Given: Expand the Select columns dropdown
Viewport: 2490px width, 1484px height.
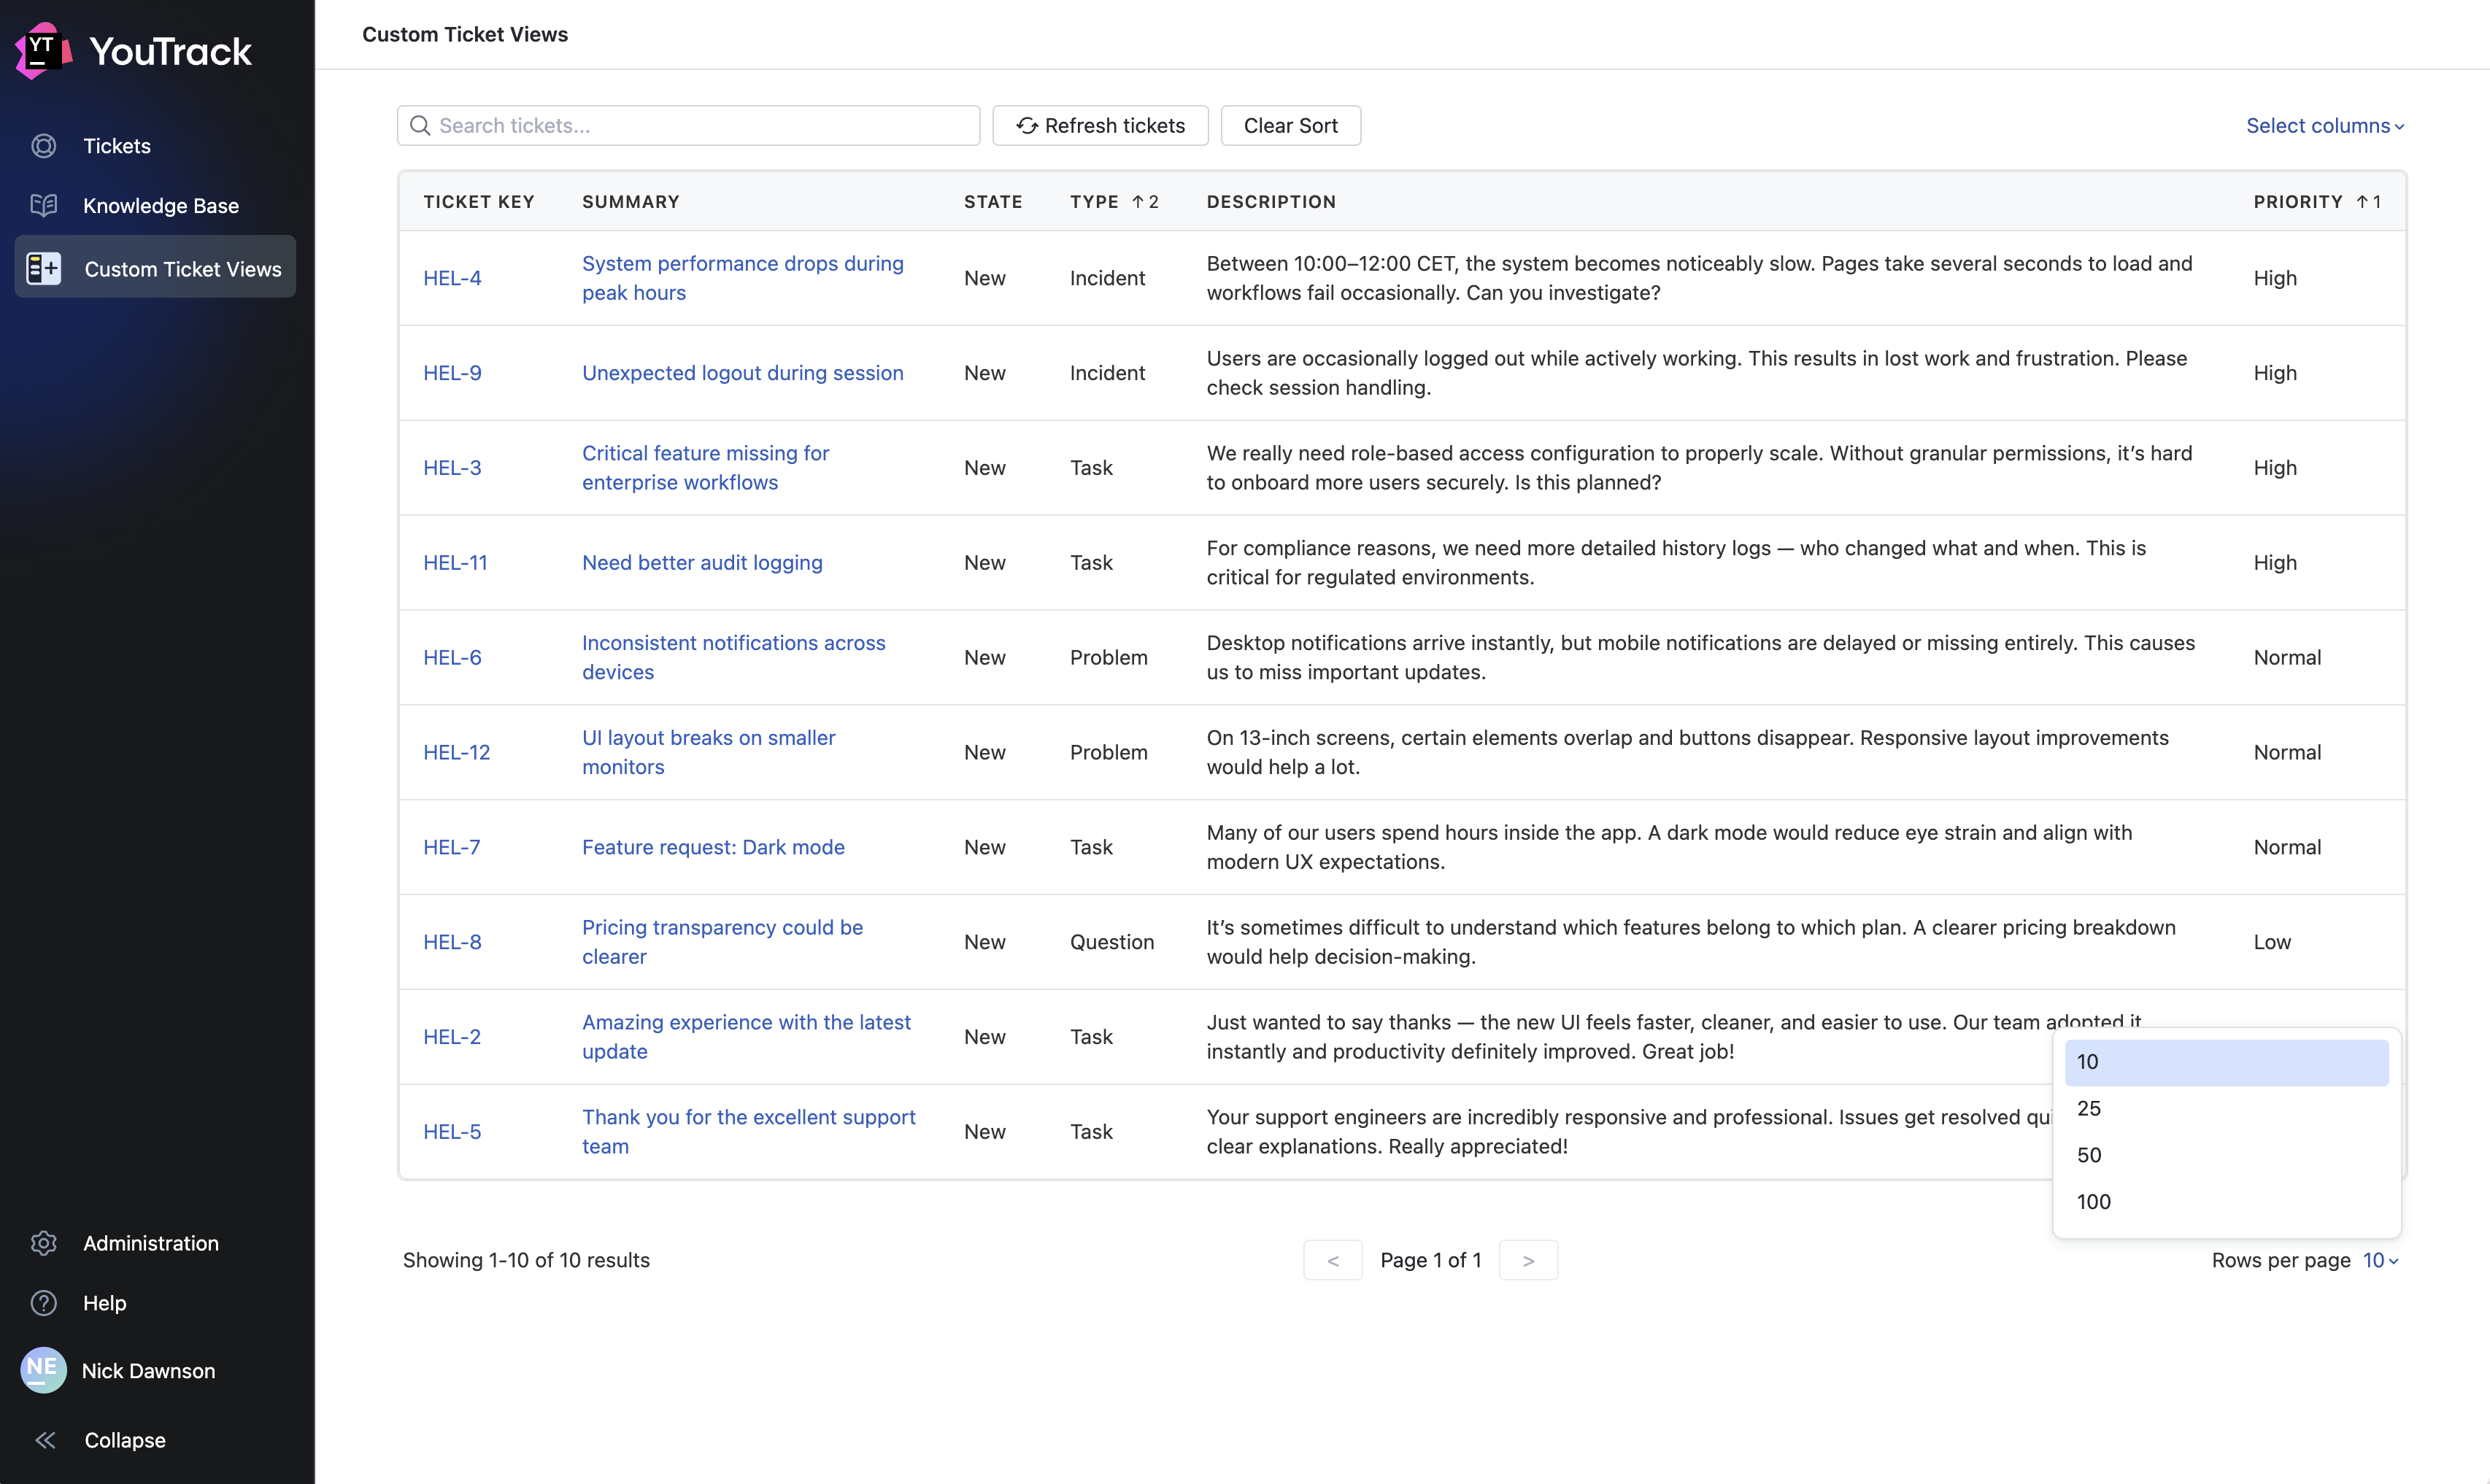Looking at the screenshot, I should point(2325,125).
